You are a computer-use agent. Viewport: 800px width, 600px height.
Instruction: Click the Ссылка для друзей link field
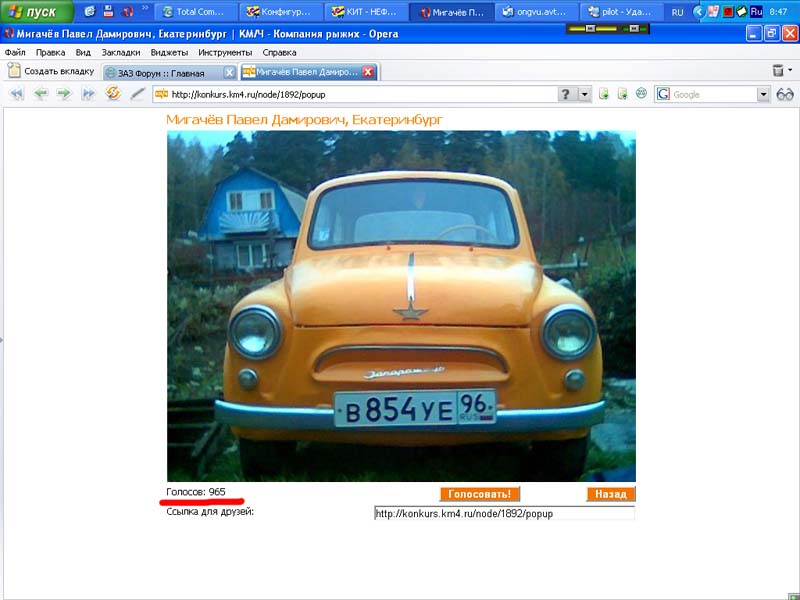point(504,513)
